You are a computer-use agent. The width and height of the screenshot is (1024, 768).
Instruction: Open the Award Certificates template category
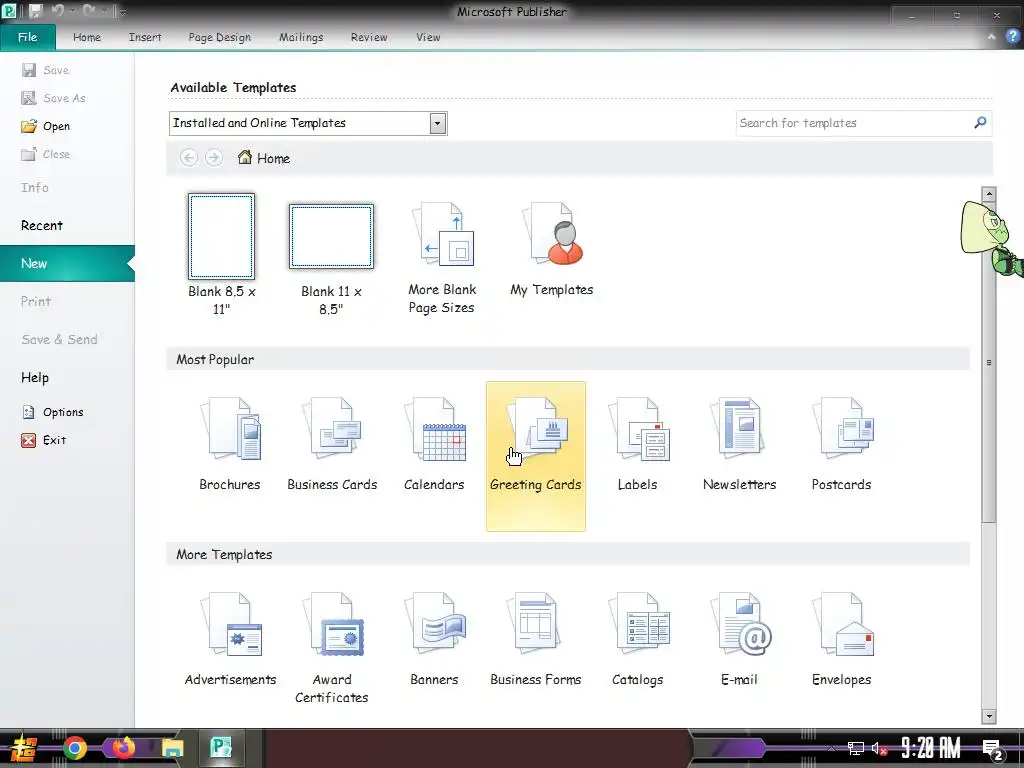(x=332, y=647)
